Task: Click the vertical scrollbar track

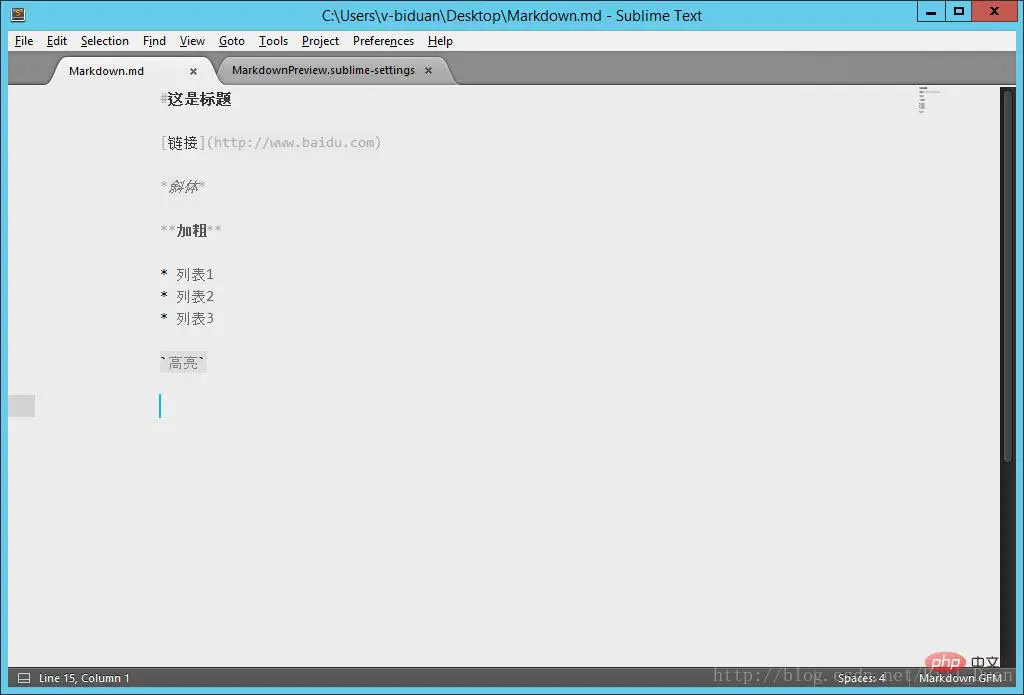Action: point(1008,376)
